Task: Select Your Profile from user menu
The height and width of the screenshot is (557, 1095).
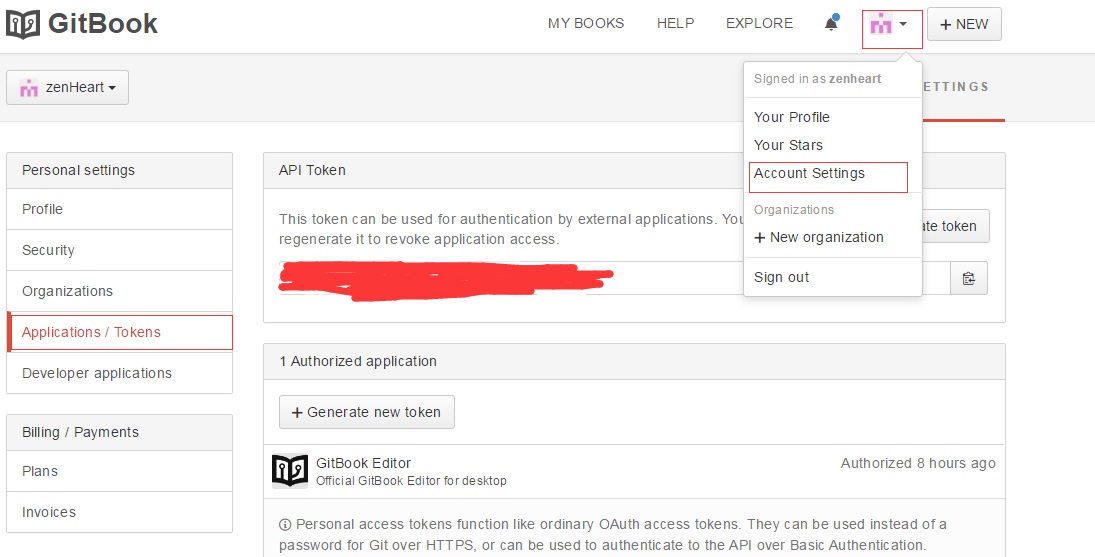Action: 792,117
